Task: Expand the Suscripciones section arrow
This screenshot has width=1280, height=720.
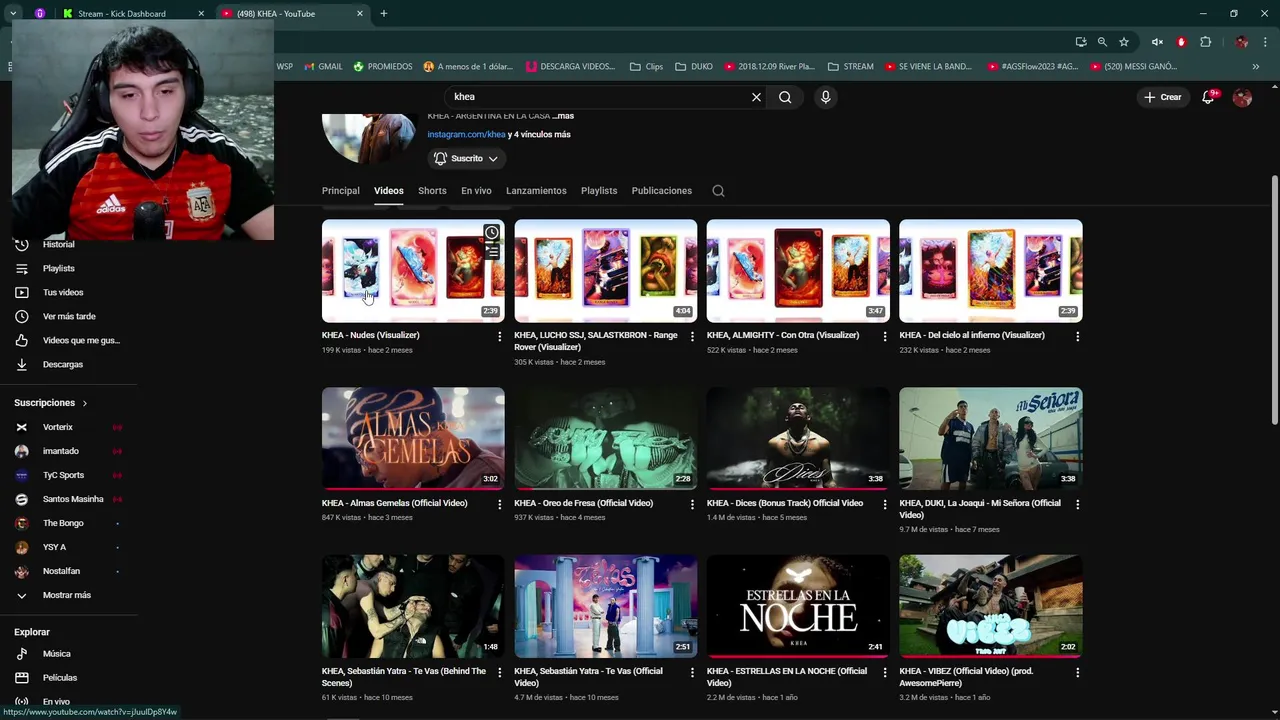Action: coord(84,403)
